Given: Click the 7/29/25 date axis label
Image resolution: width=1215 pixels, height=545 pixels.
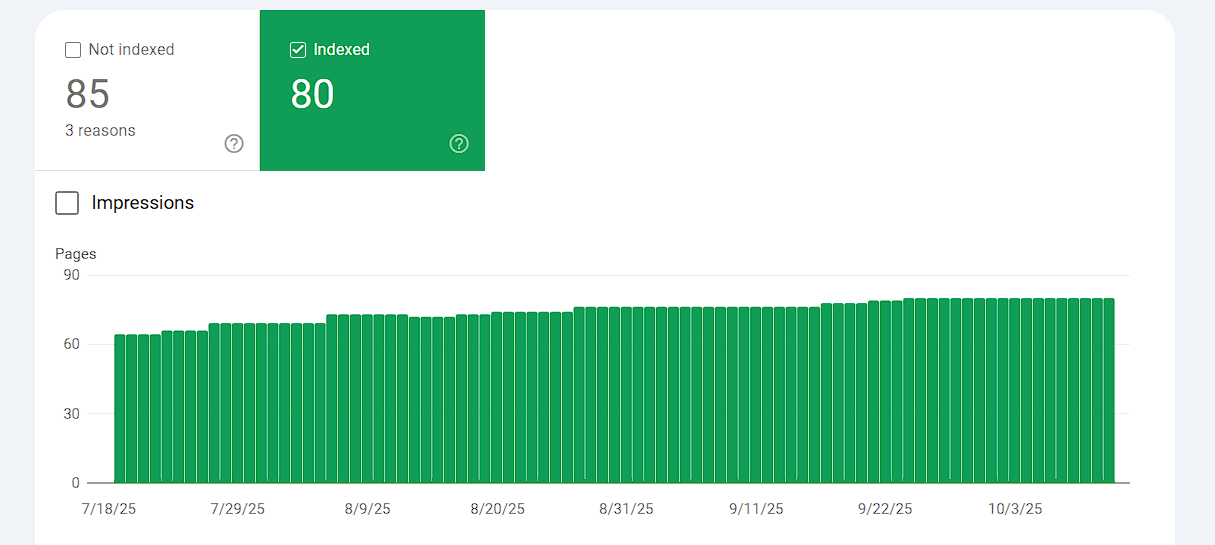Looking at the screenshot, I should pyautogui.click(x=238, y=509).
